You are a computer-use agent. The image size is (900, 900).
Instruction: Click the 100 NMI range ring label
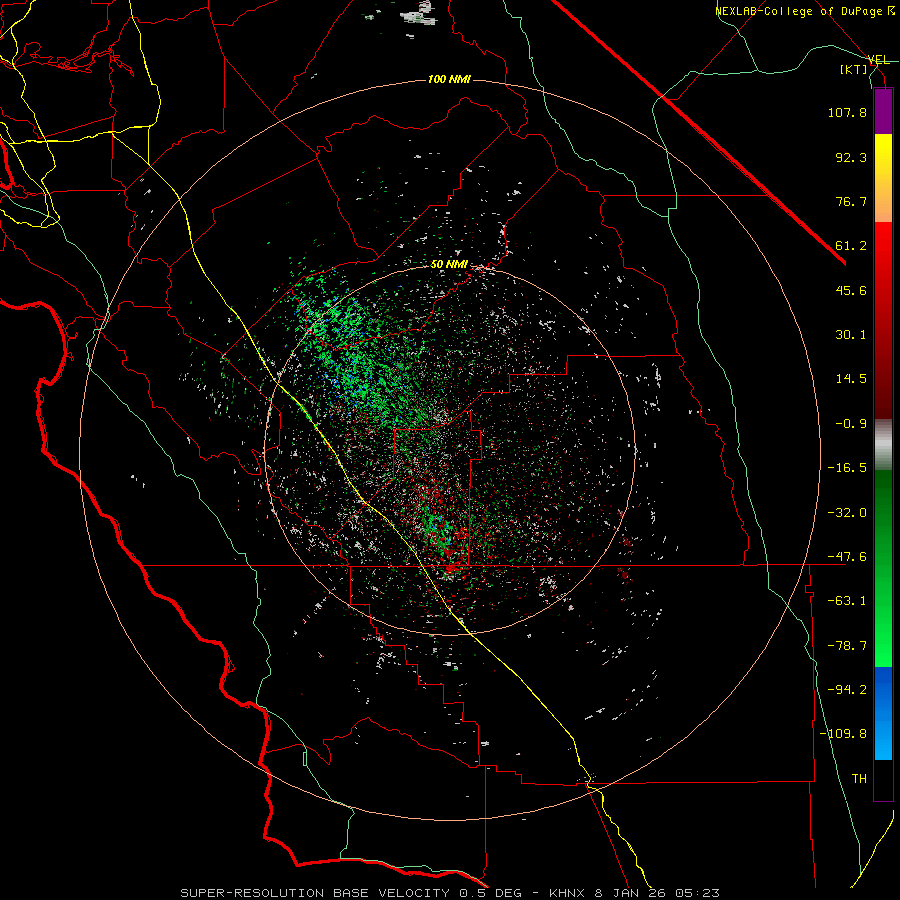(x=449, y=79)
